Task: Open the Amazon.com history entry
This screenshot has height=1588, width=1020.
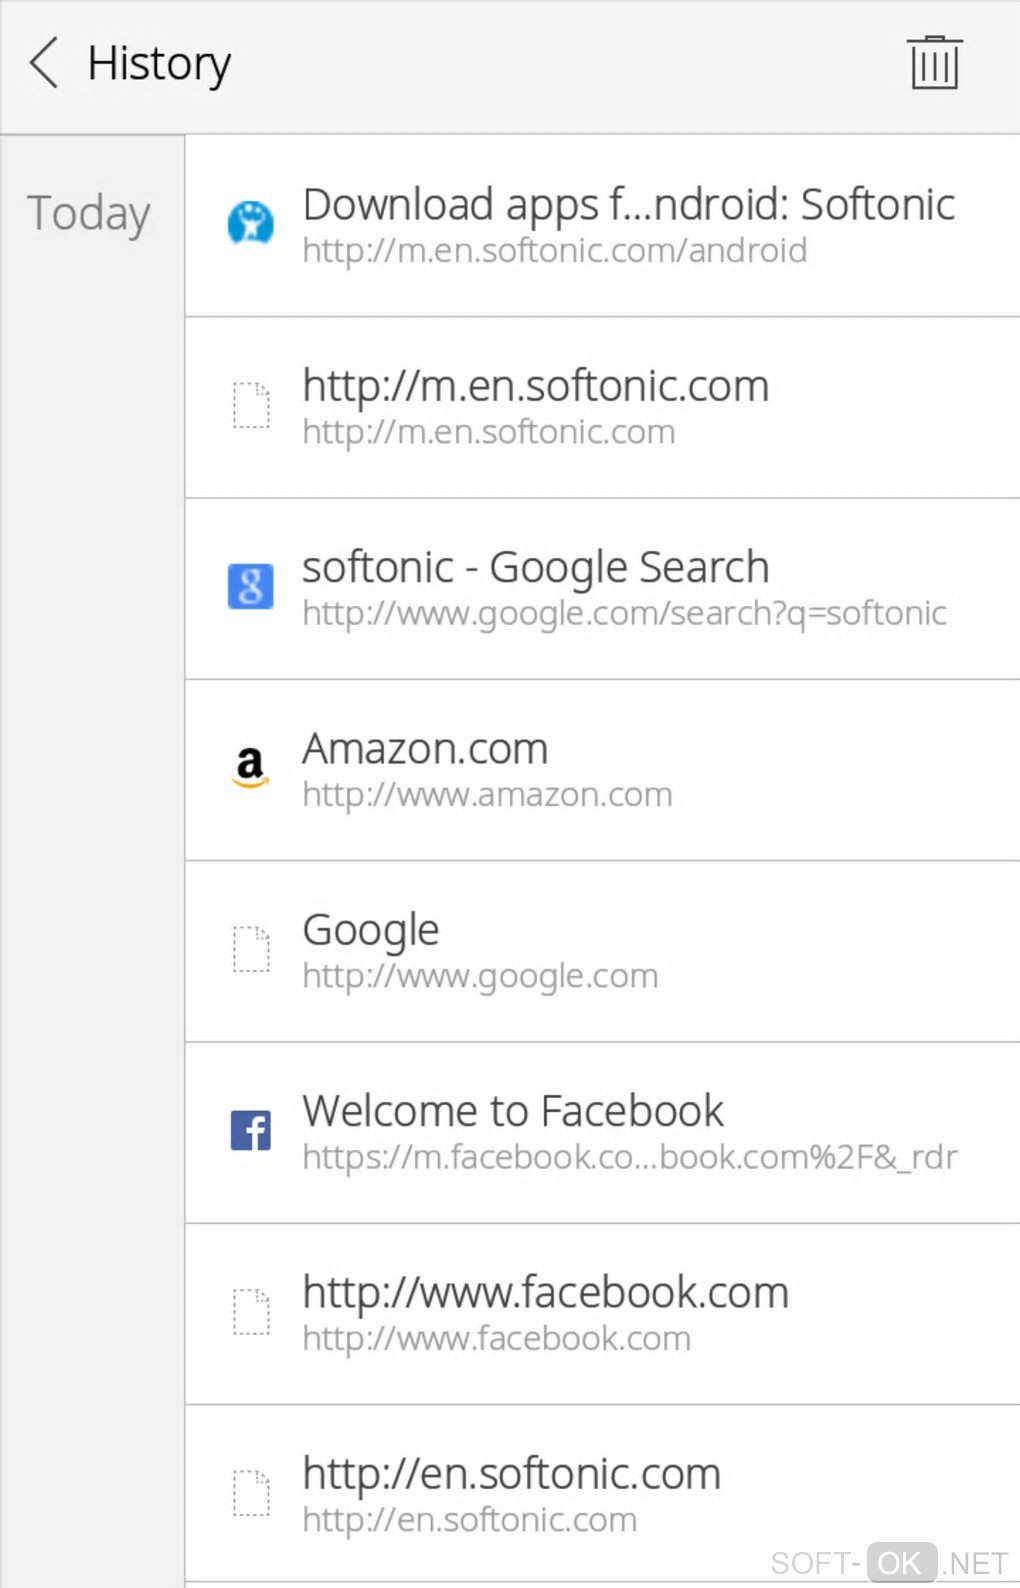Action: pos(425,749)
